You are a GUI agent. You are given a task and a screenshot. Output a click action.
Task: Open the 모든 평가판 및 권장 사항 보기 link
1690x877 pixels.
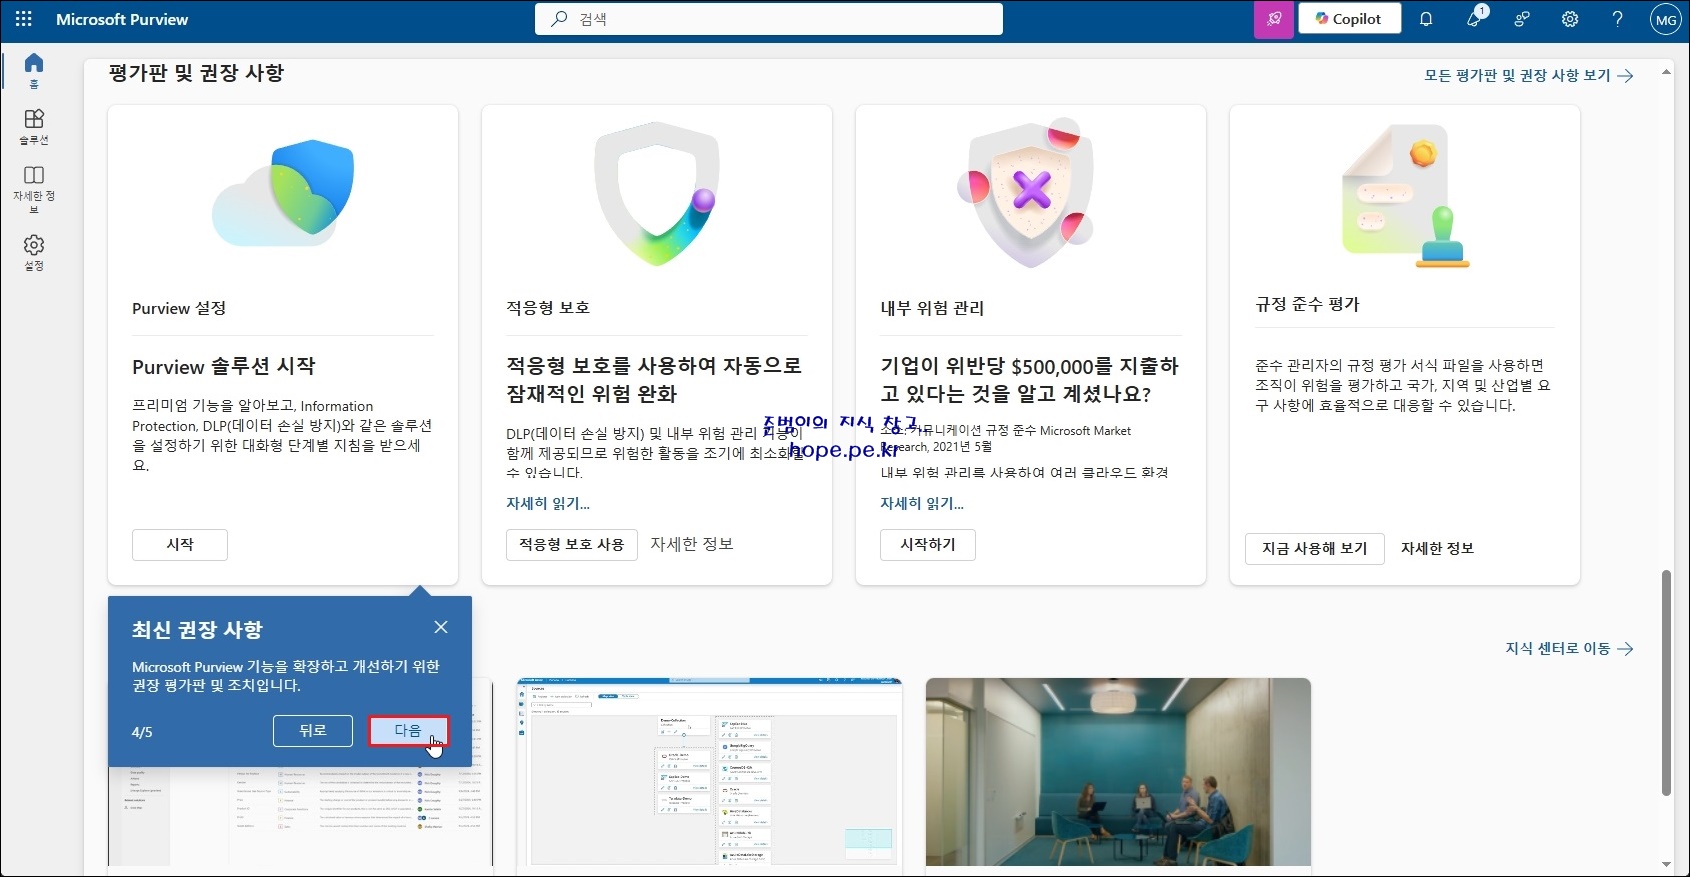(x=1529, y=75)
